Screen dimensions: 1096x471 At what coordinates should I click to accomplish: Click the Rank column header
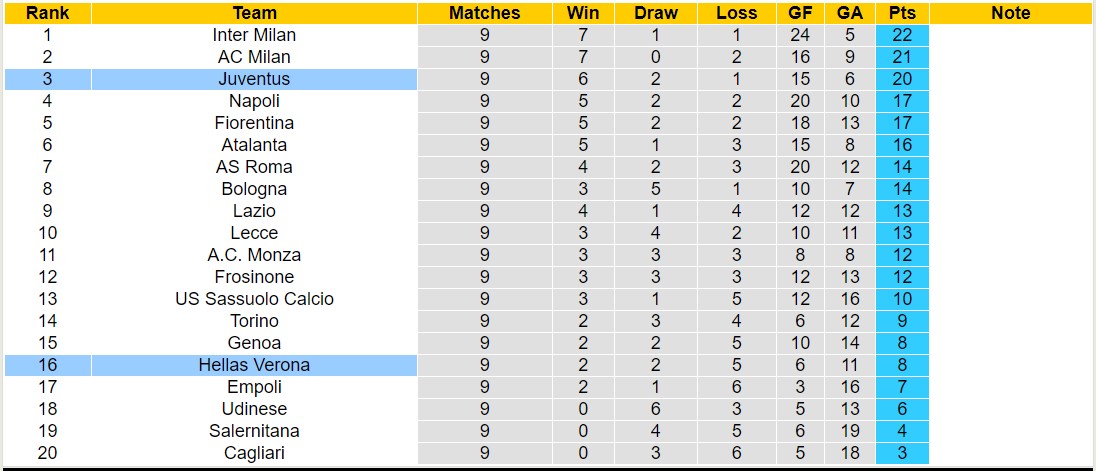pos(47,13)
